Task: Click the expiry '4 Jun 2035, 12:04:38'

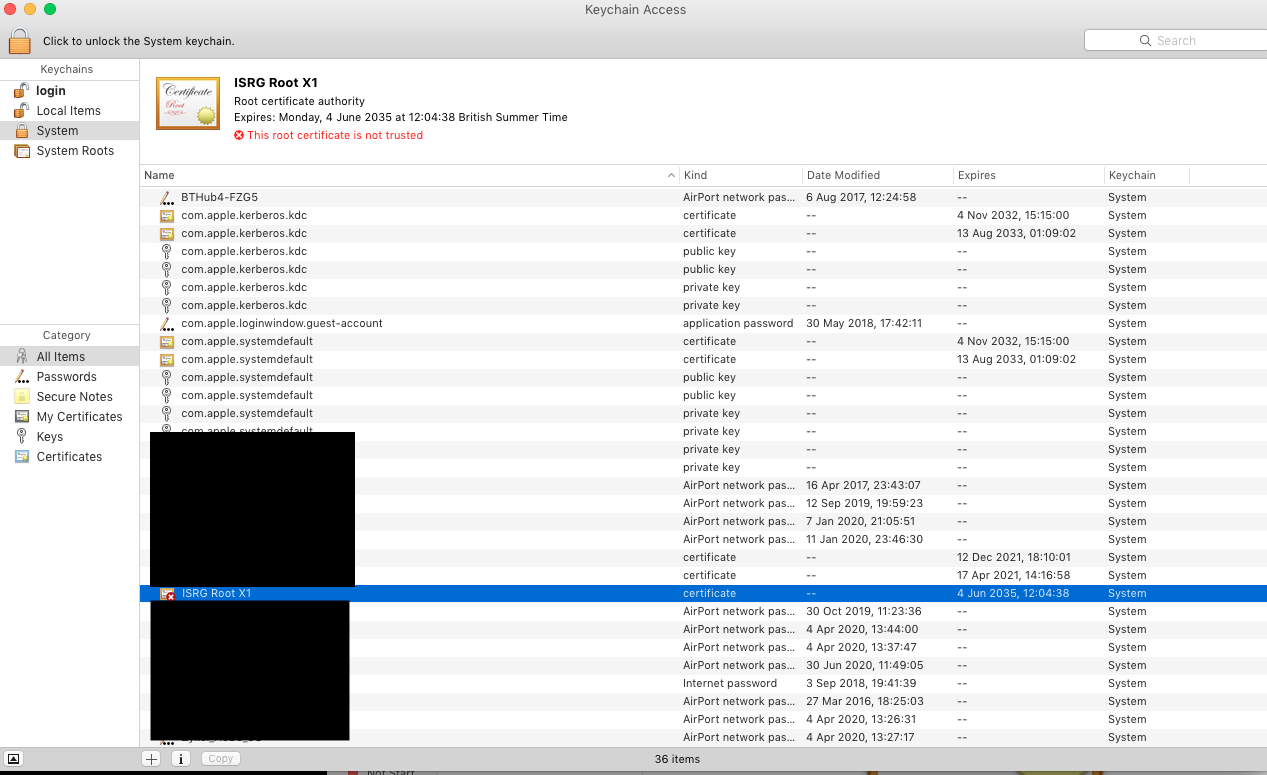Action: click(x=1013, y=594)
